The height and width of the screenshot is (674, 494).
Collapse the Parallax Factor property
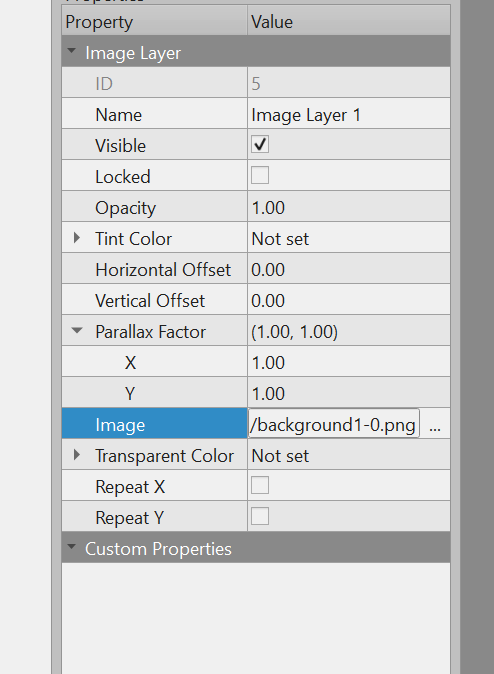pos(77,331)
